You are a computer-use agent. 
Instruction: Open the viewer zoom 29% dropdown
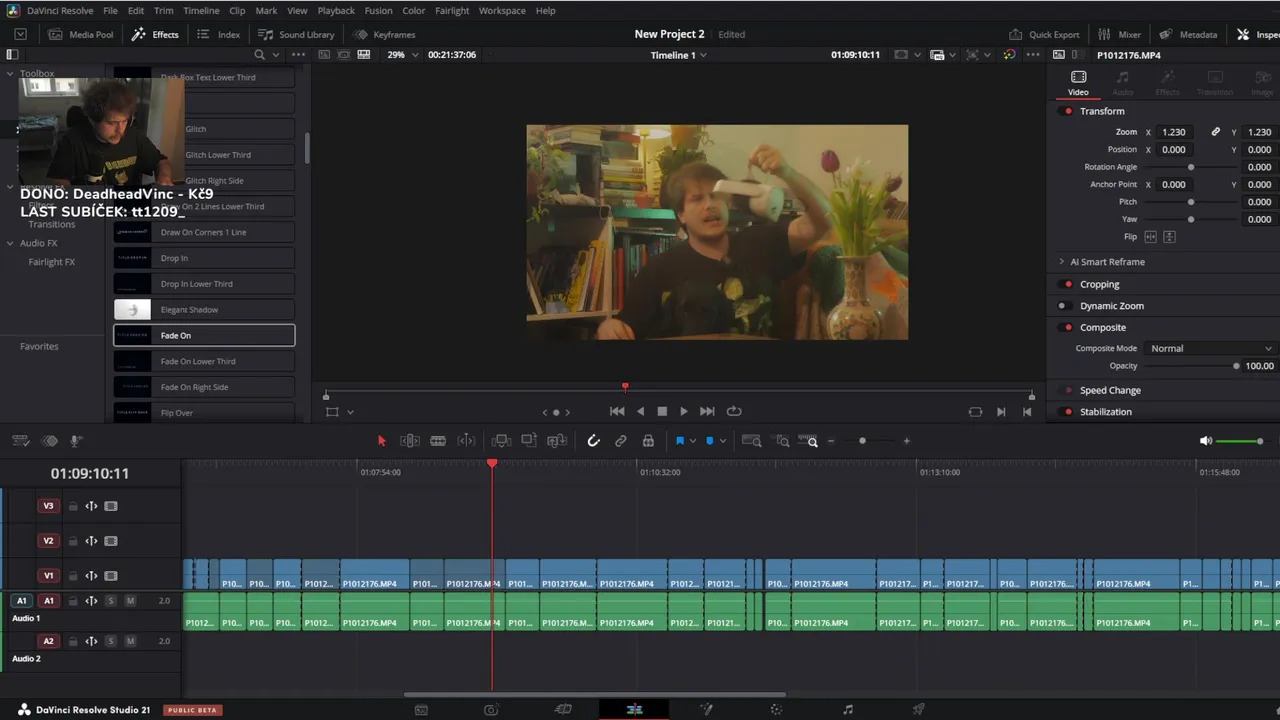pyautogui.click(x=402, y=55)
